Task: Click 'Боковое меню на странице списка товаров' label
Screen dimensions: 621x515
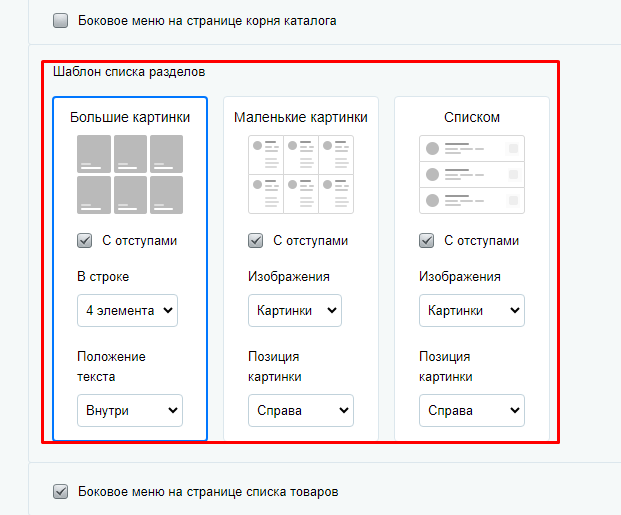Action: (x=208, y=492)
